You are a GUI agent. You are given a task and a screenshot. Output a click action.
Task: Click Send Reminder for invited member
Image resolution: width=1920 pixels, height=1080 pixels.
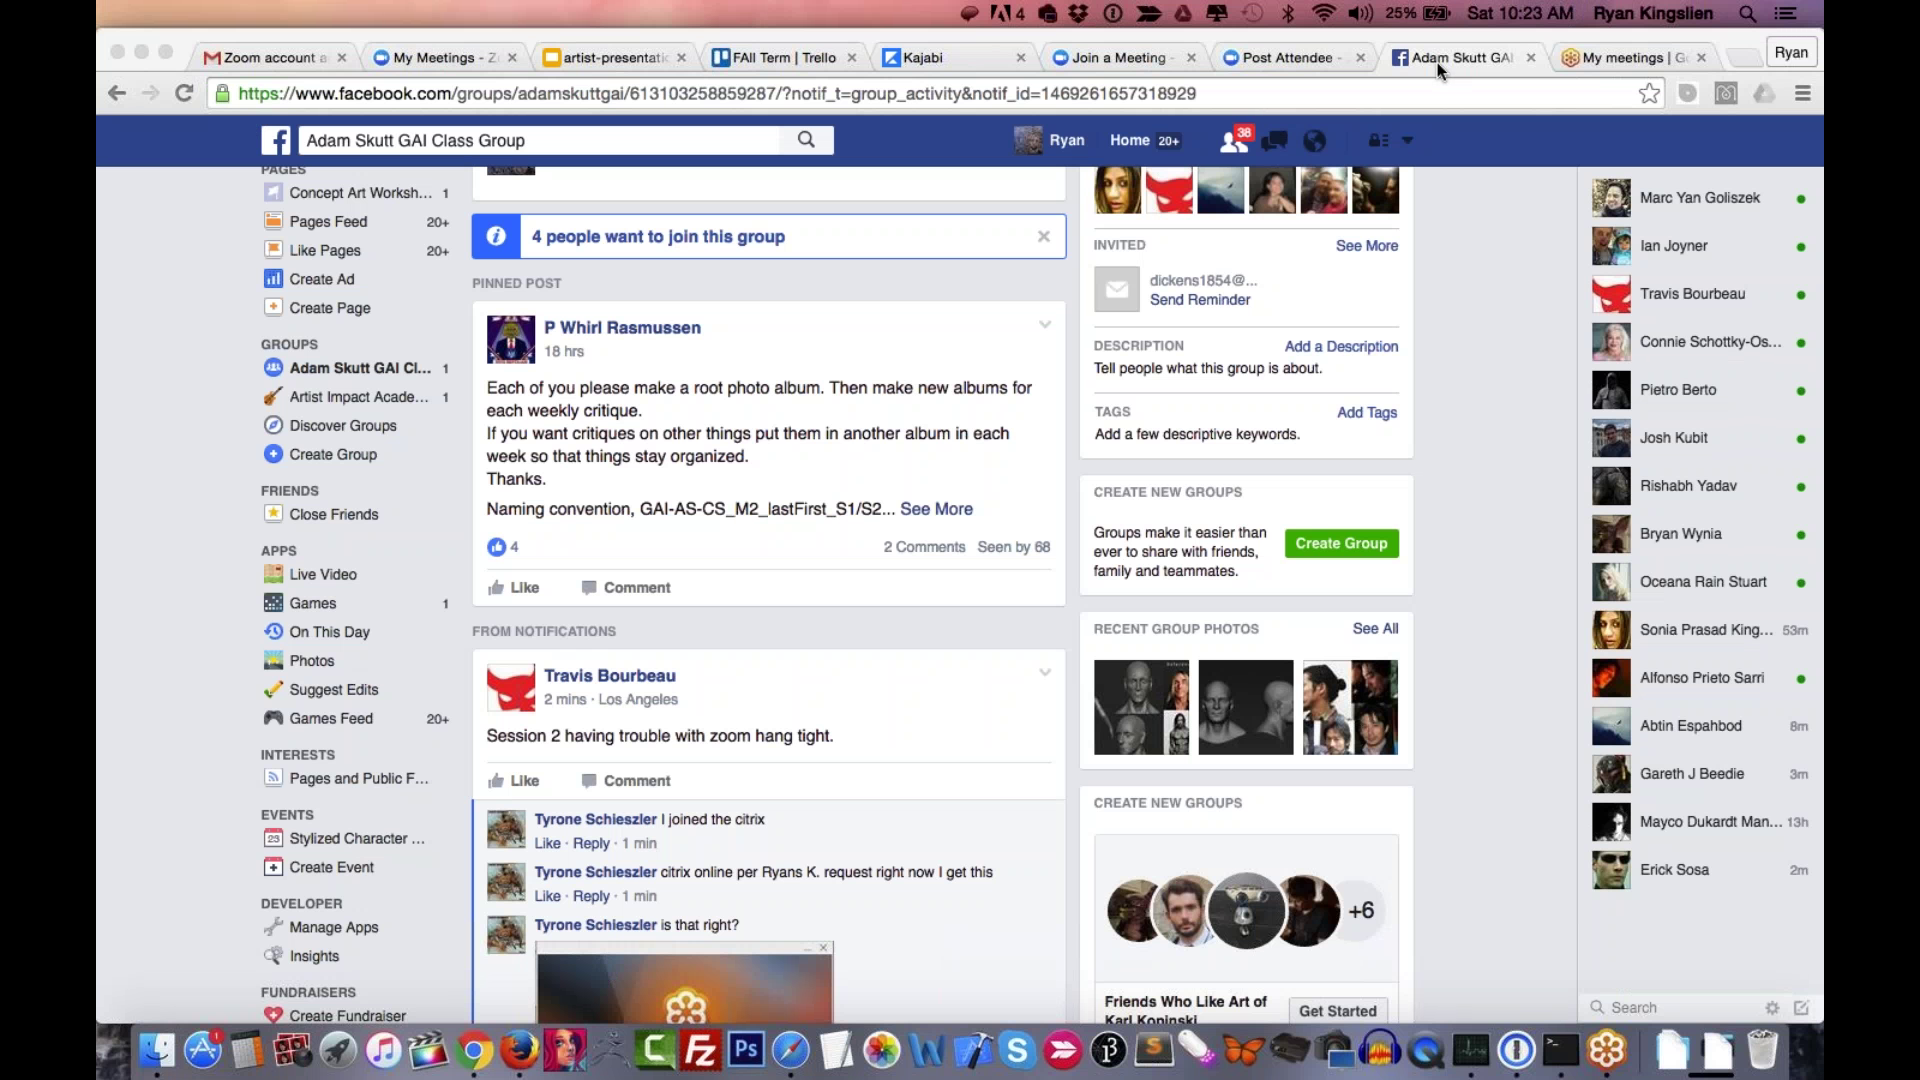[1200, 300]
